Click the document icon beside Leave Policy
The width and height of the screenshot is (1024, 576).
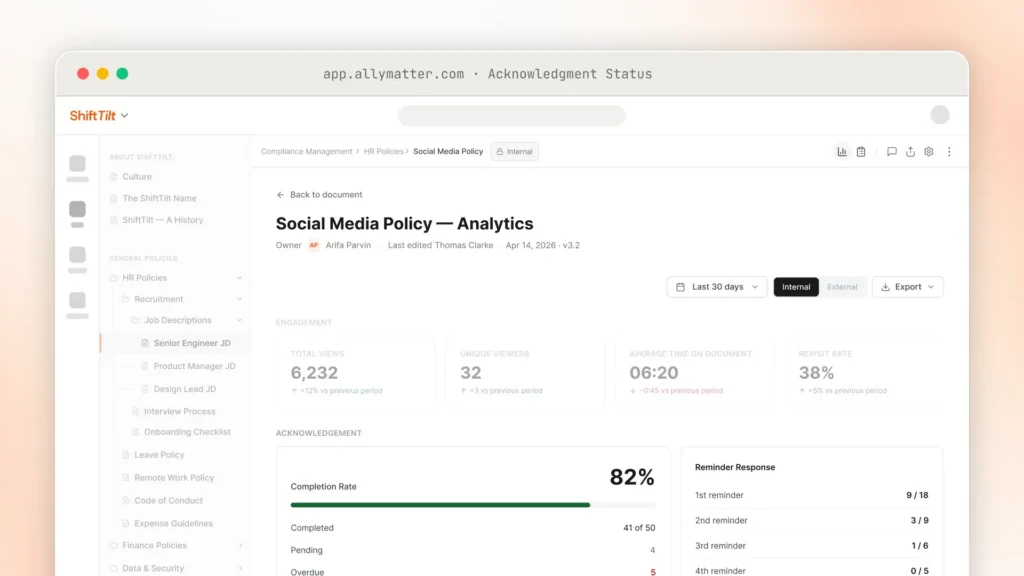click(x=125, y=455)
